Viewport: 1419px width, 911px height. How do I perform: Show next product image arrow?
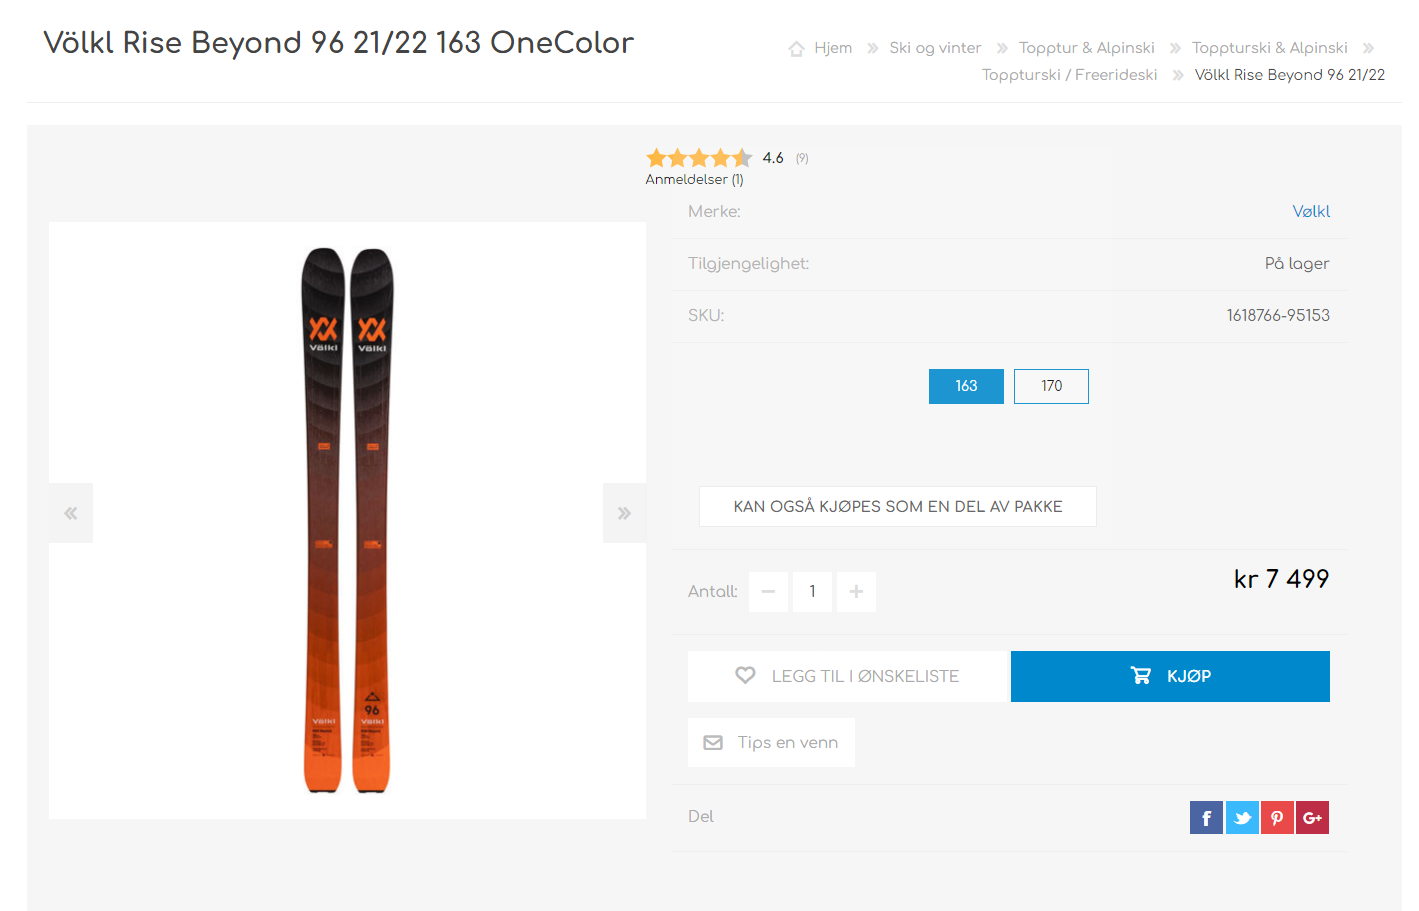tap(624, 513)
